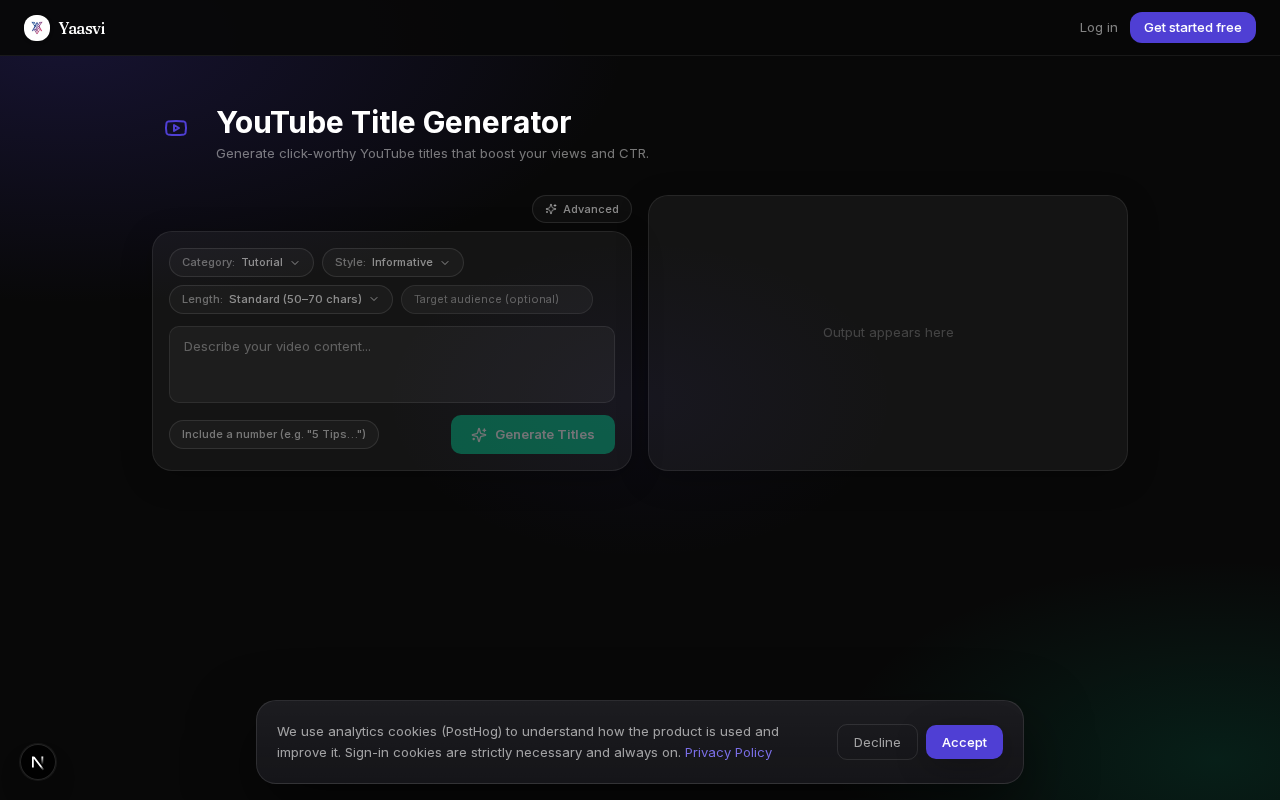Click the YouTube play icon beside the title

pos(176,128)
